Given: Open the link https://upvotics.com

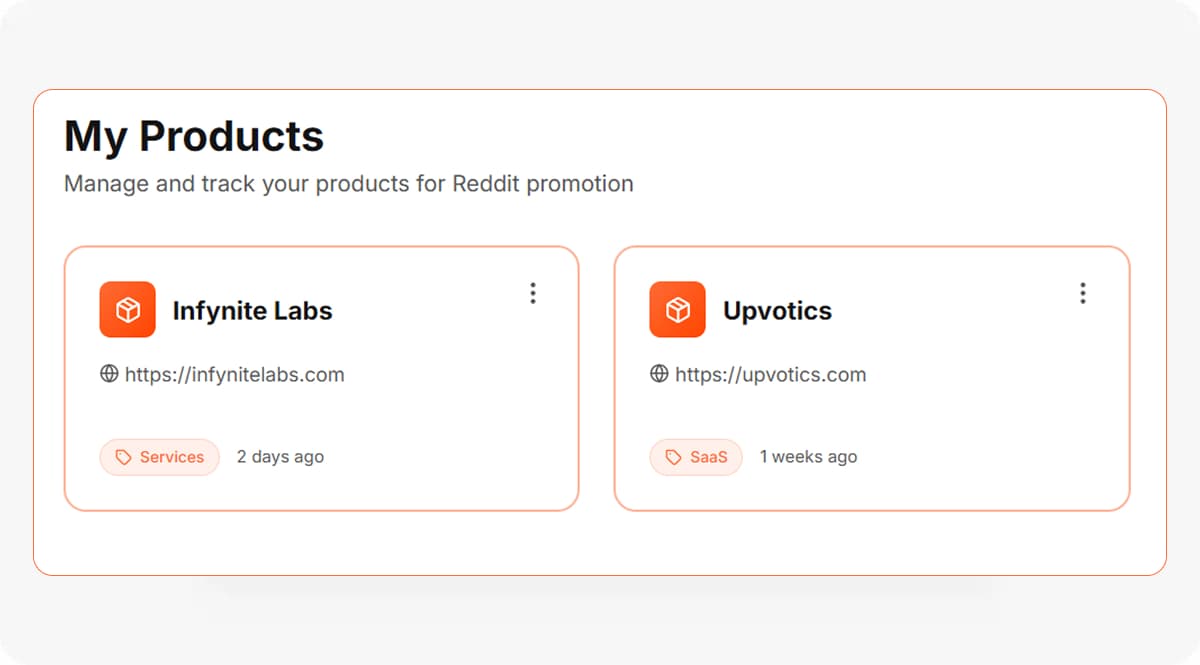Looking at the screenshot, I should 770,374.
